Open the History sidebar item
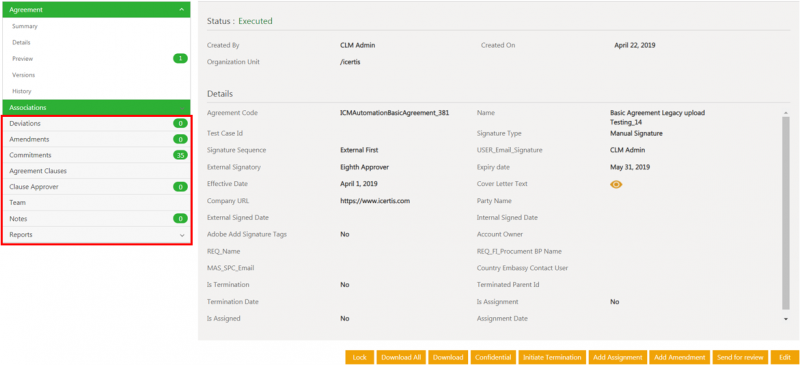 coord(22,91)
